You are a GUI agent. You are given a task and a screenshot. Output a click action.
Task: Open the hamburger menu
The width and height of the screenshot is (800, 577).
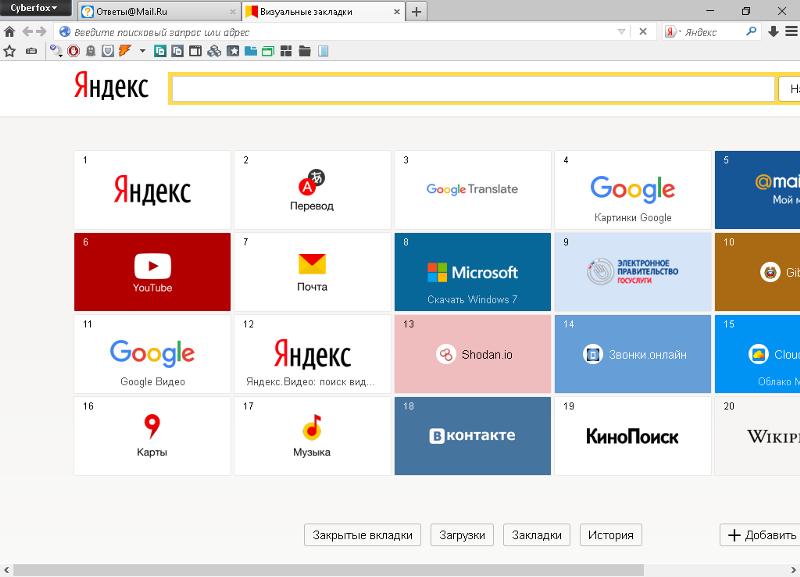coord(791,32)
